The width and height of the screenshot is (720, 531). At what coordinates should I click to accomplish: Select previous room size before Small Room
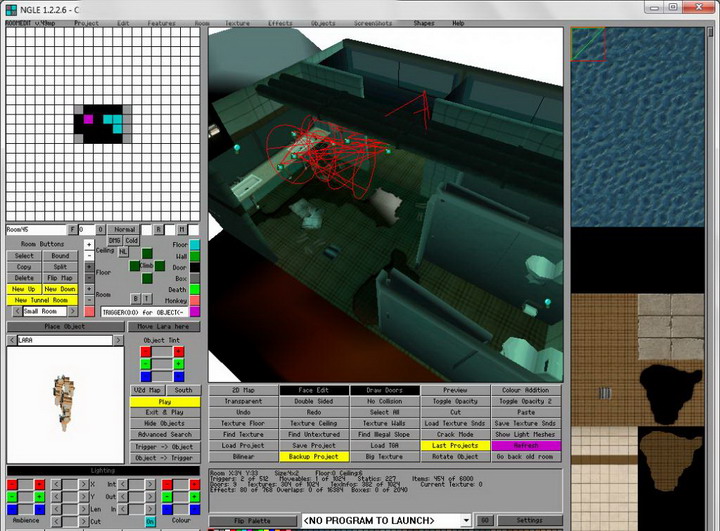click(17, 311)
